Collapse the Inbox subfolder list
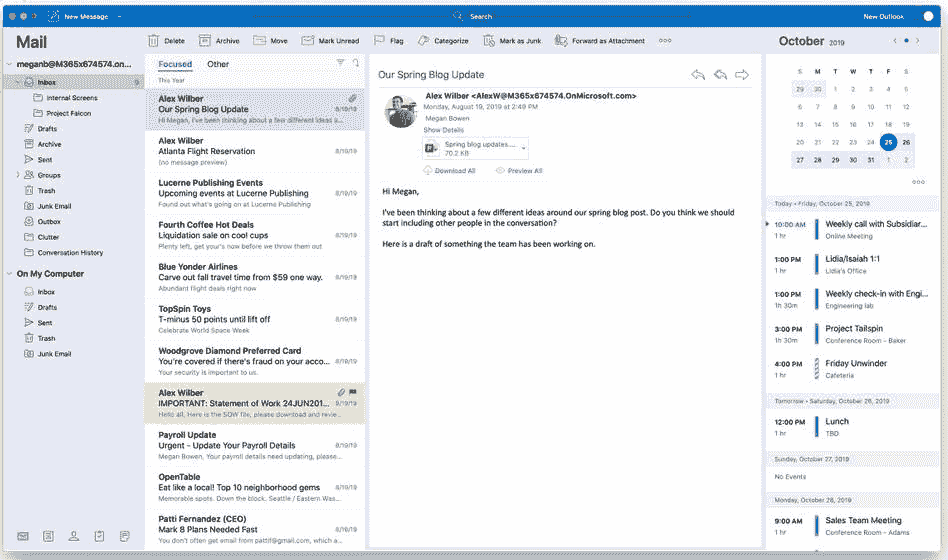This screenshot has width=948, height=560. coord(18,82)
